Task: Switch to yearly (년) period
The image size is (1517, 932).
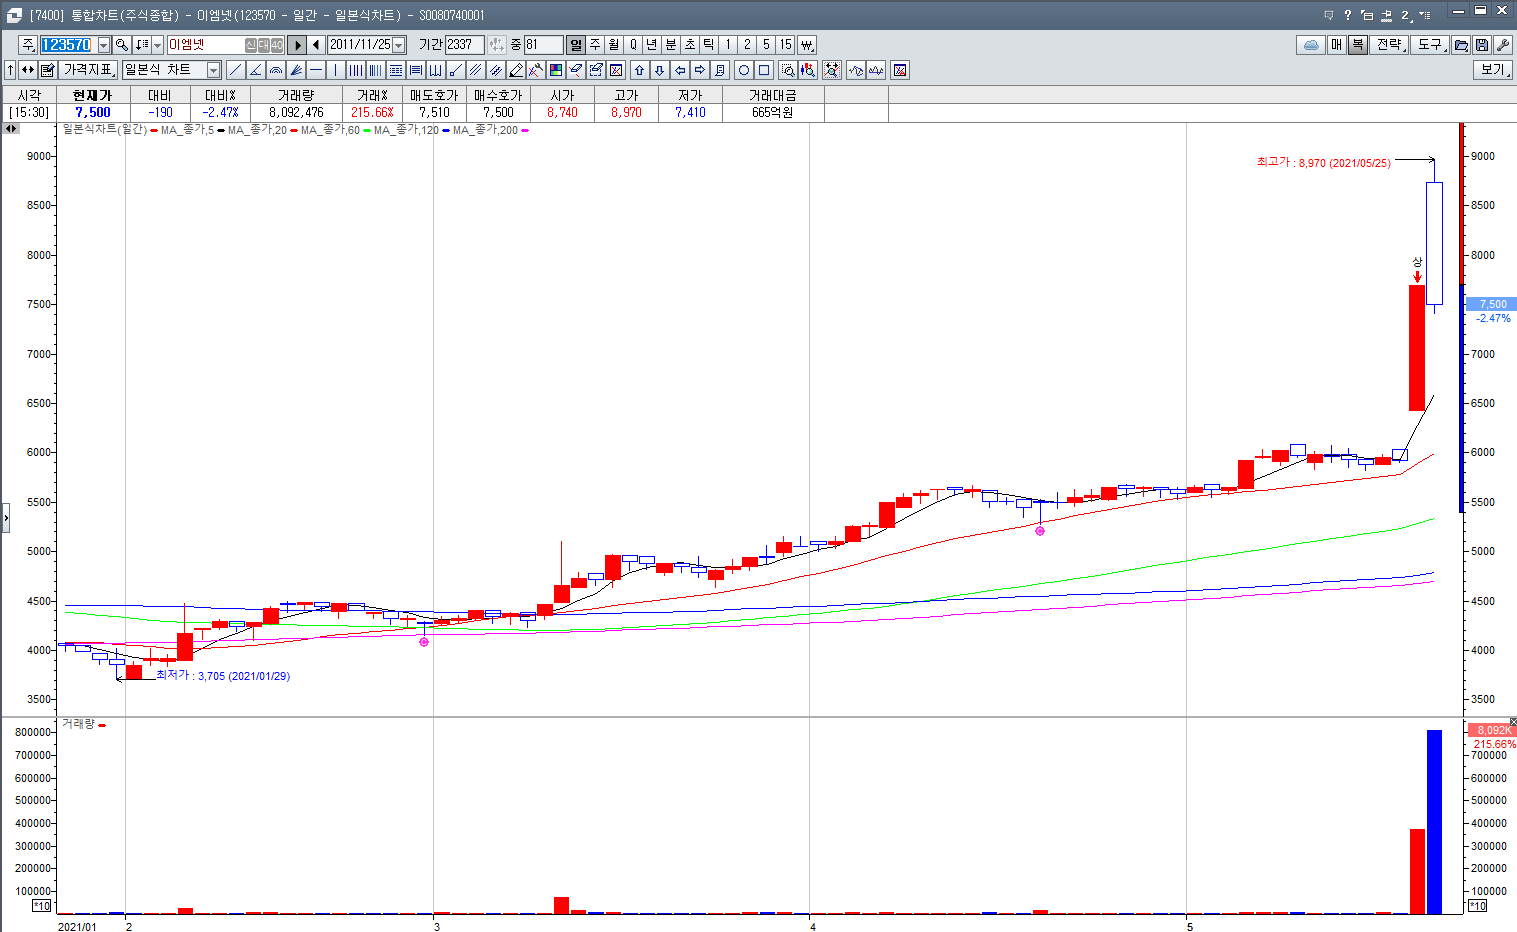Action: [x=652, y=45]
